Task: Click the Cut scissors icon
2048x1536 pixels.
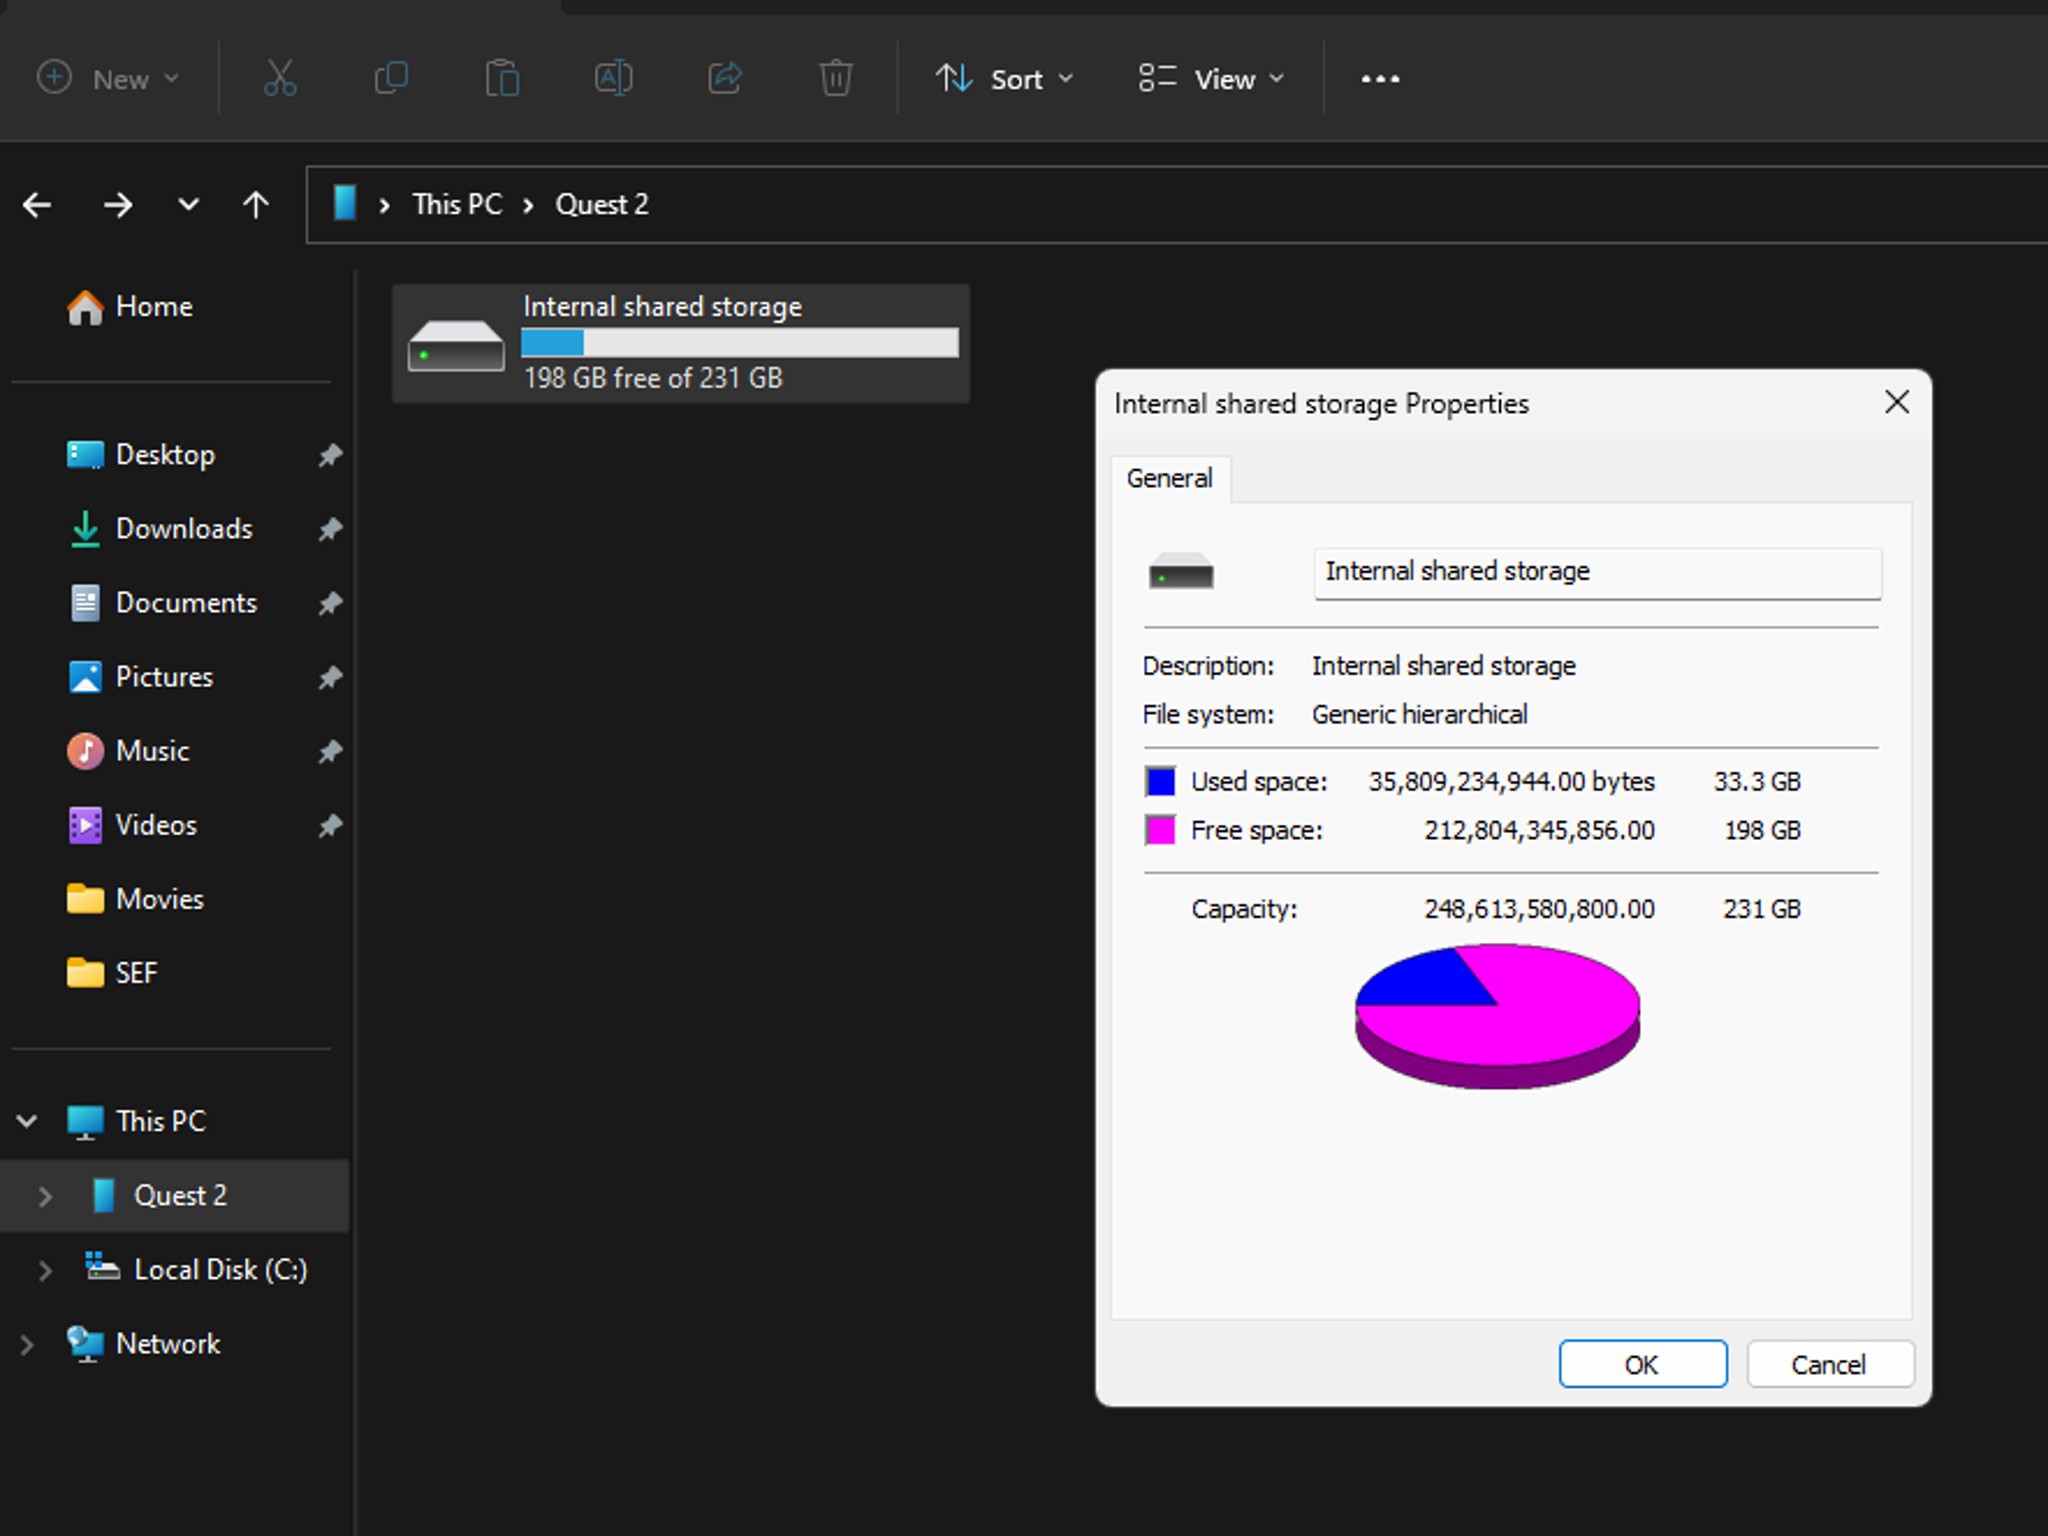Action: coord(279,78)
